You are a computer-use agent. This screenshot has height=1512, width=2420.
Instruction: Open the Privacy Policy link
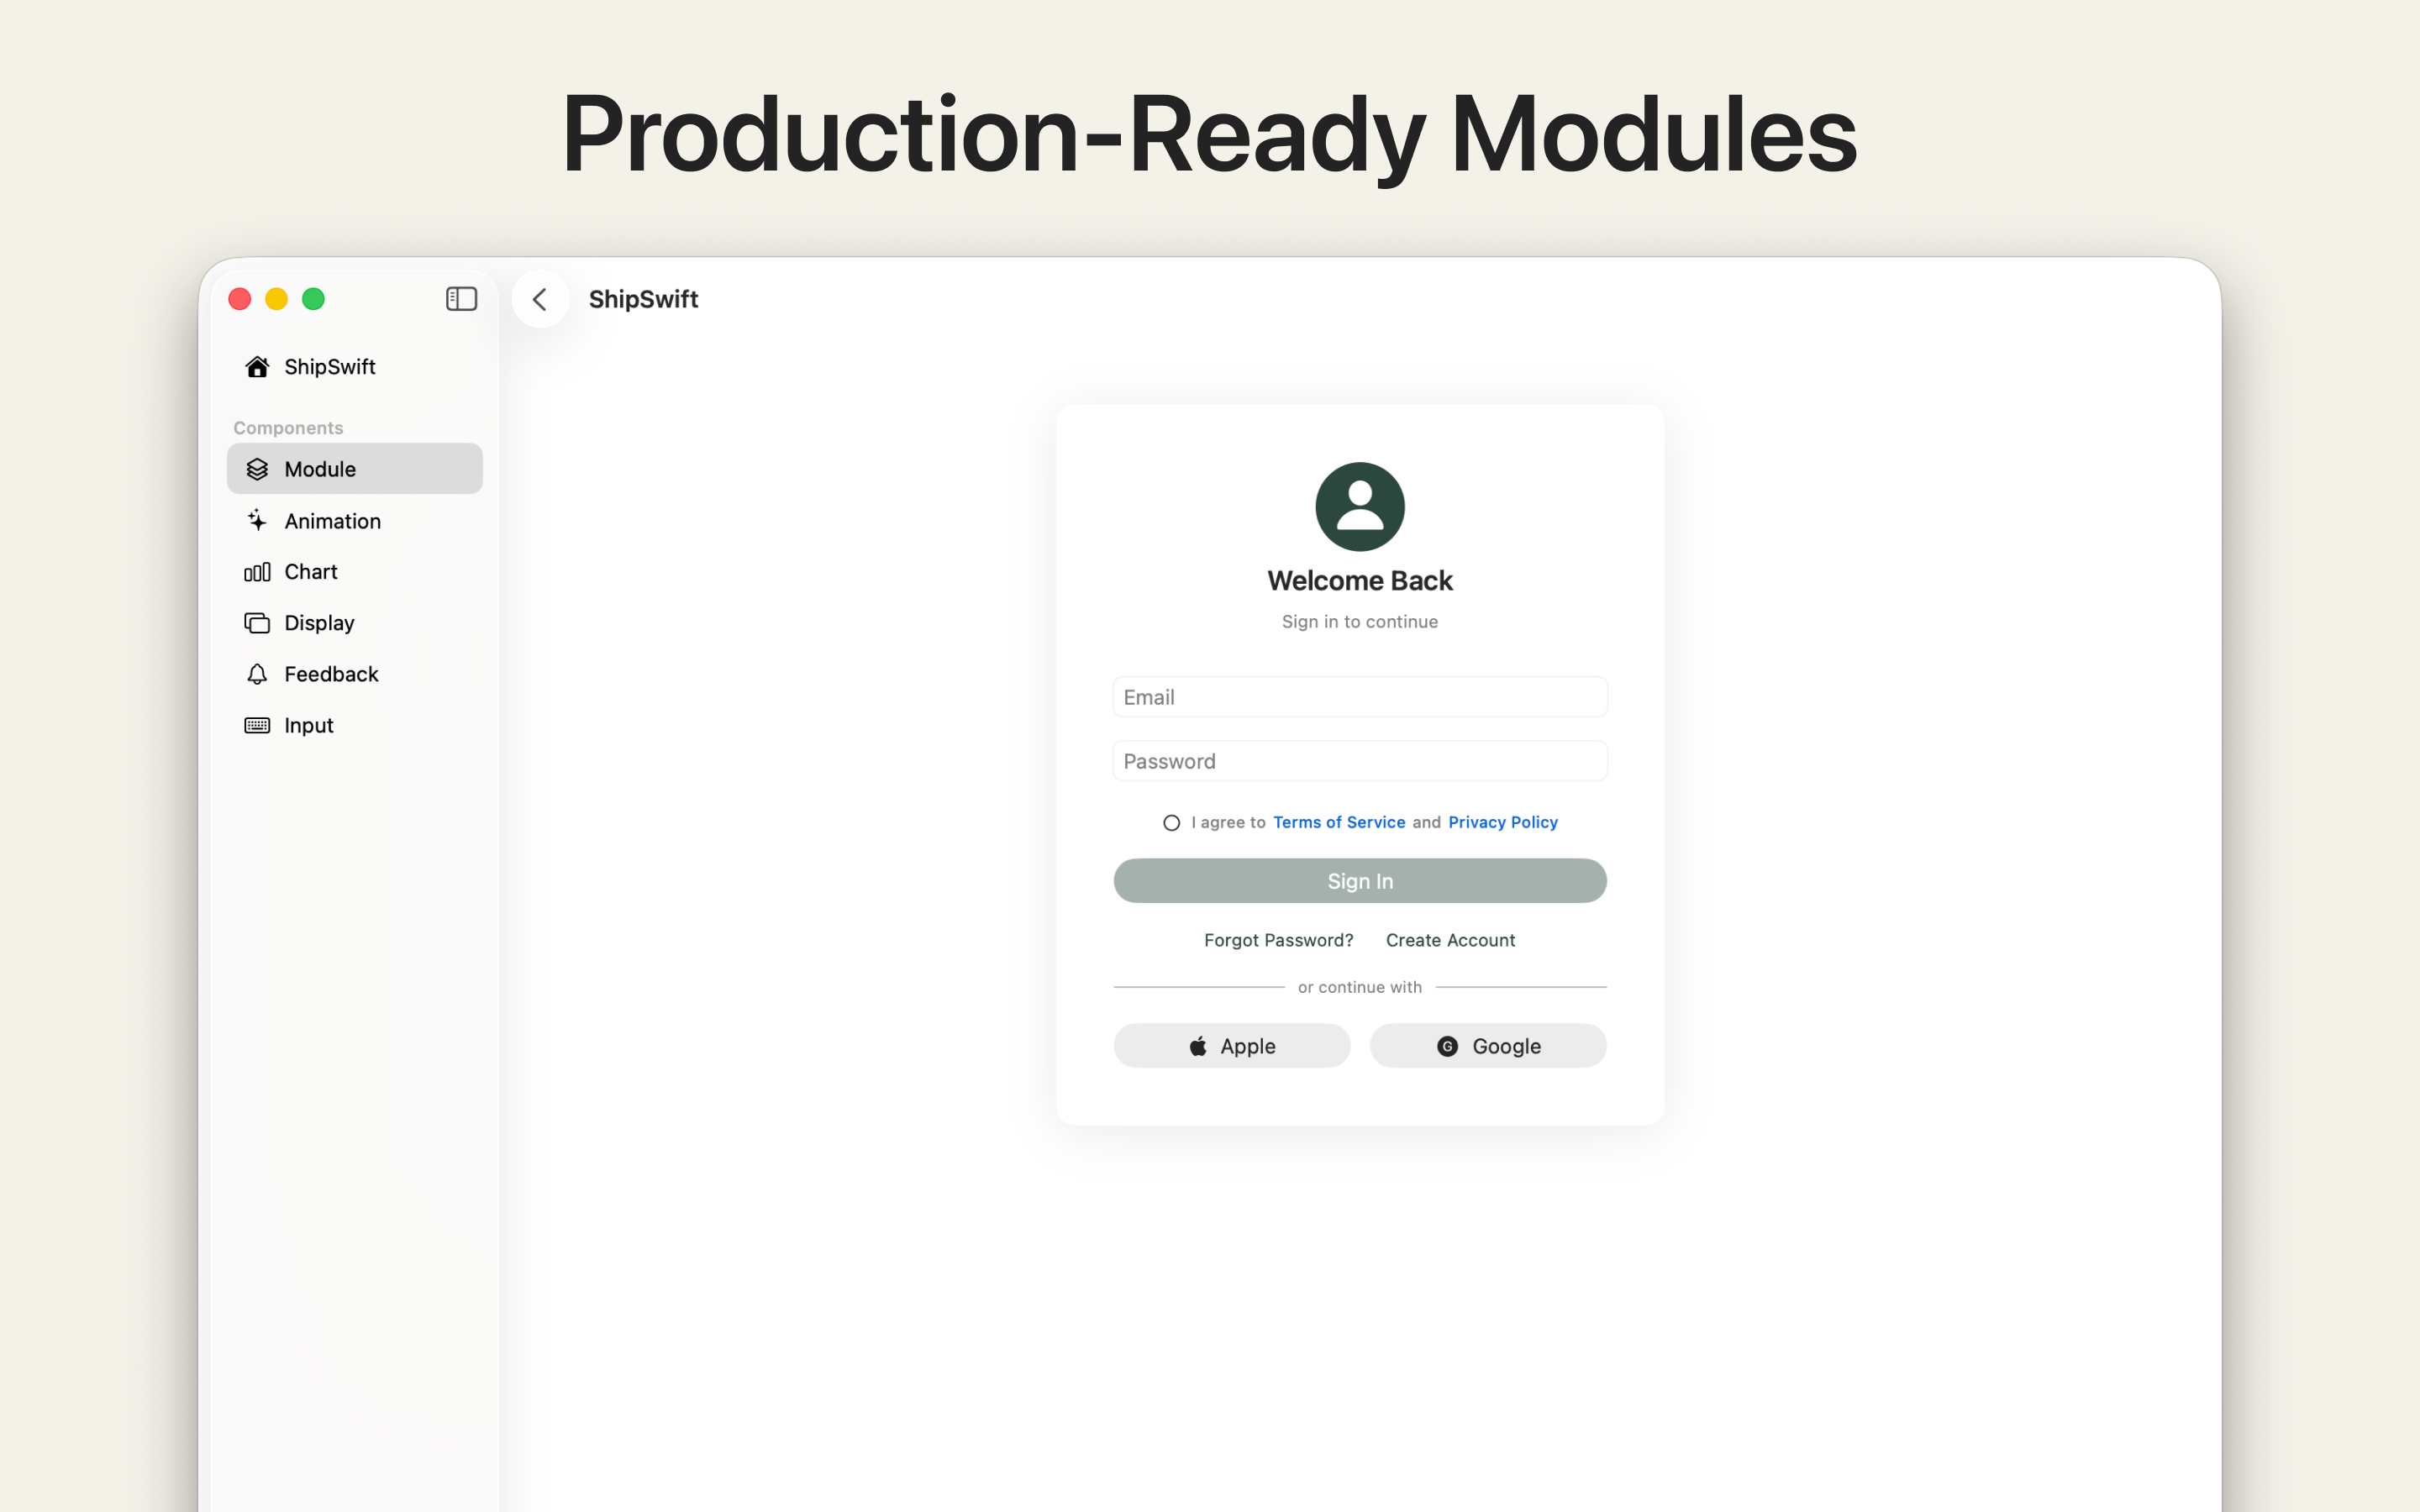click(1503, 822)
